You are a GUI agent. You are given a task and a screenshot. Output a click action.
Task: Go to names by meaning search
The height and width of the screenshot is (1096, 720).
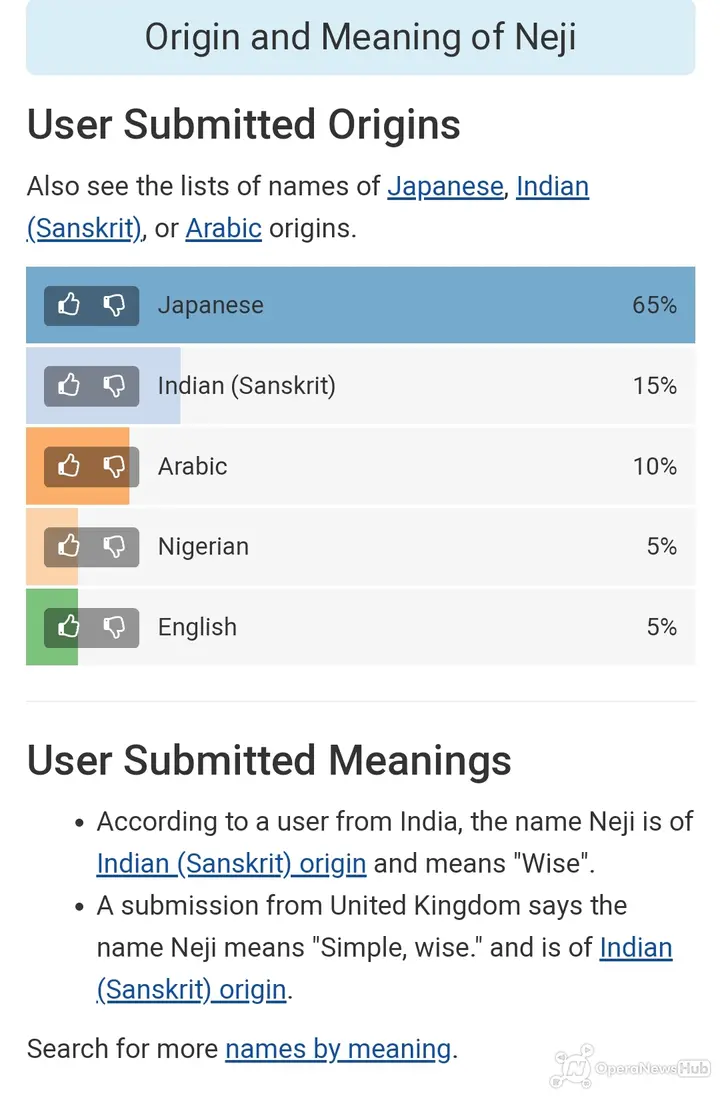[338, 1049]
